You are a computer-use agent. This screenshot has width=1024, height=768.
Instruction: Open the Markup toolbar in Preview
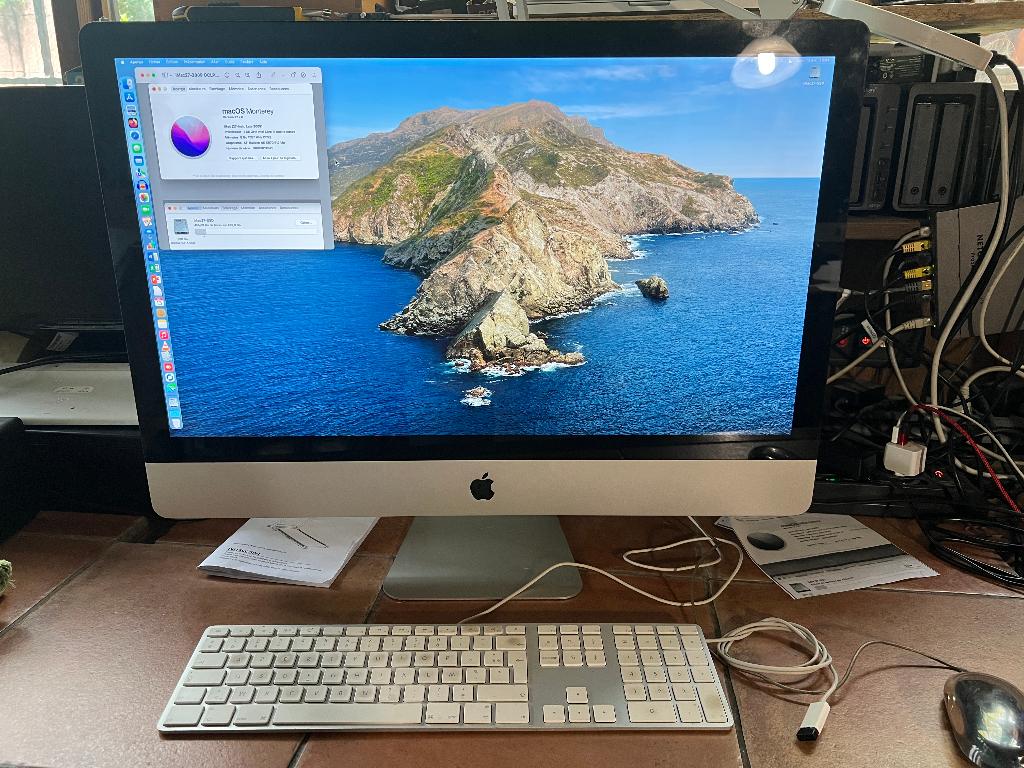273,74
